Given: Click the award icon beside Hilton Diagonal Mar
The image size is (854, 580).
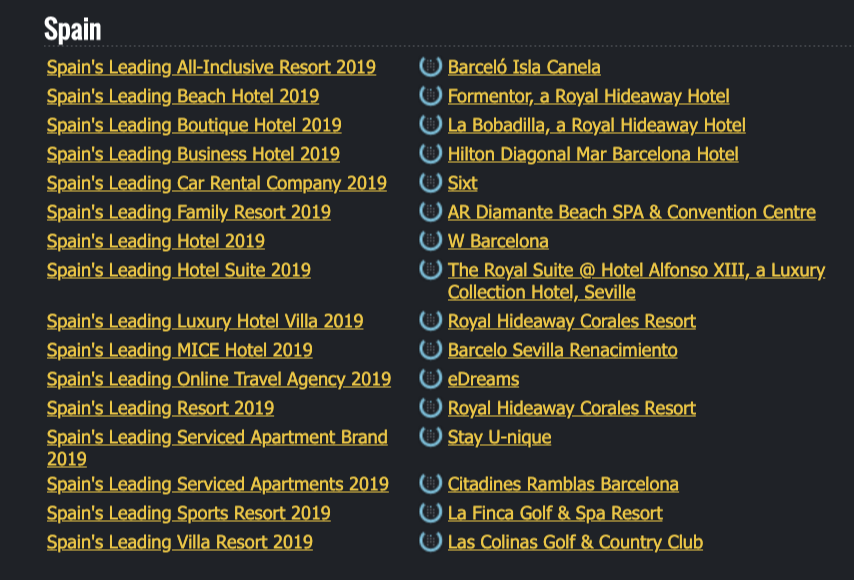Looking at the screenshot, I should tap(430, 154).
